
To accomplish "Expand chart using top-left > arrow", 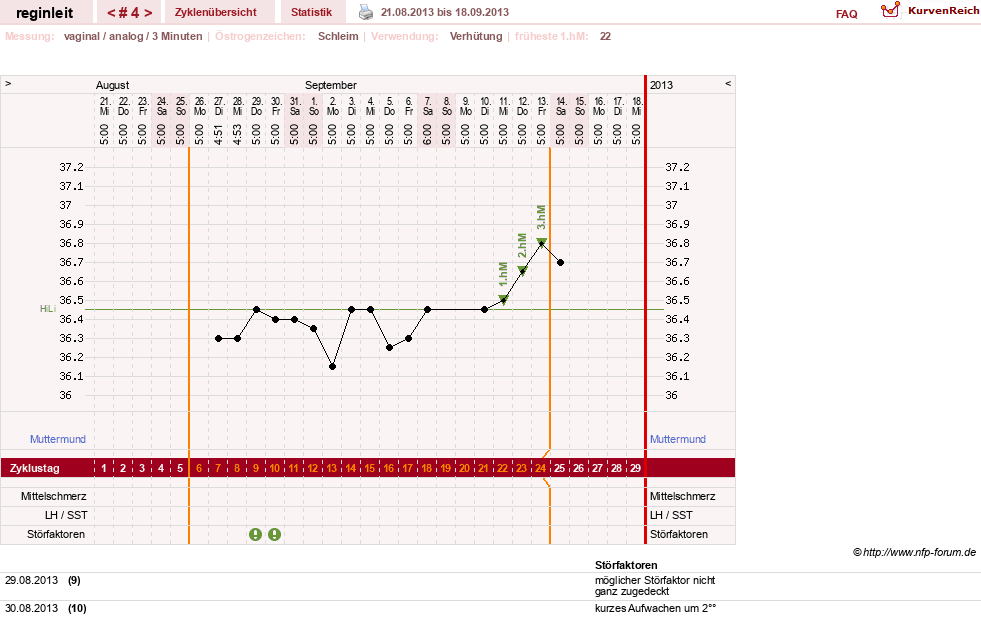I will 8,83.
